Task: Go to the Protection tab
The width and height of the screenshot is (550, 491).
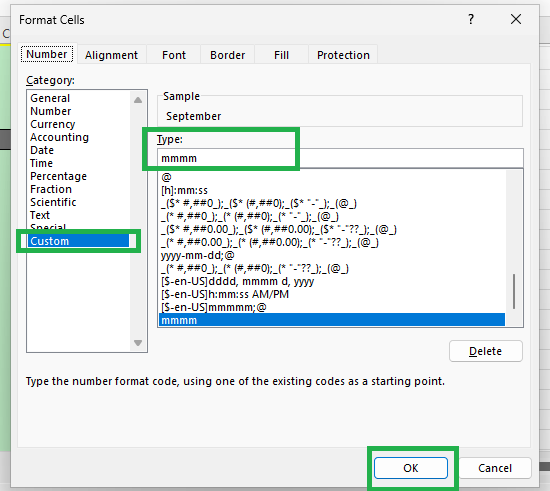Action: tap(343, 55)
